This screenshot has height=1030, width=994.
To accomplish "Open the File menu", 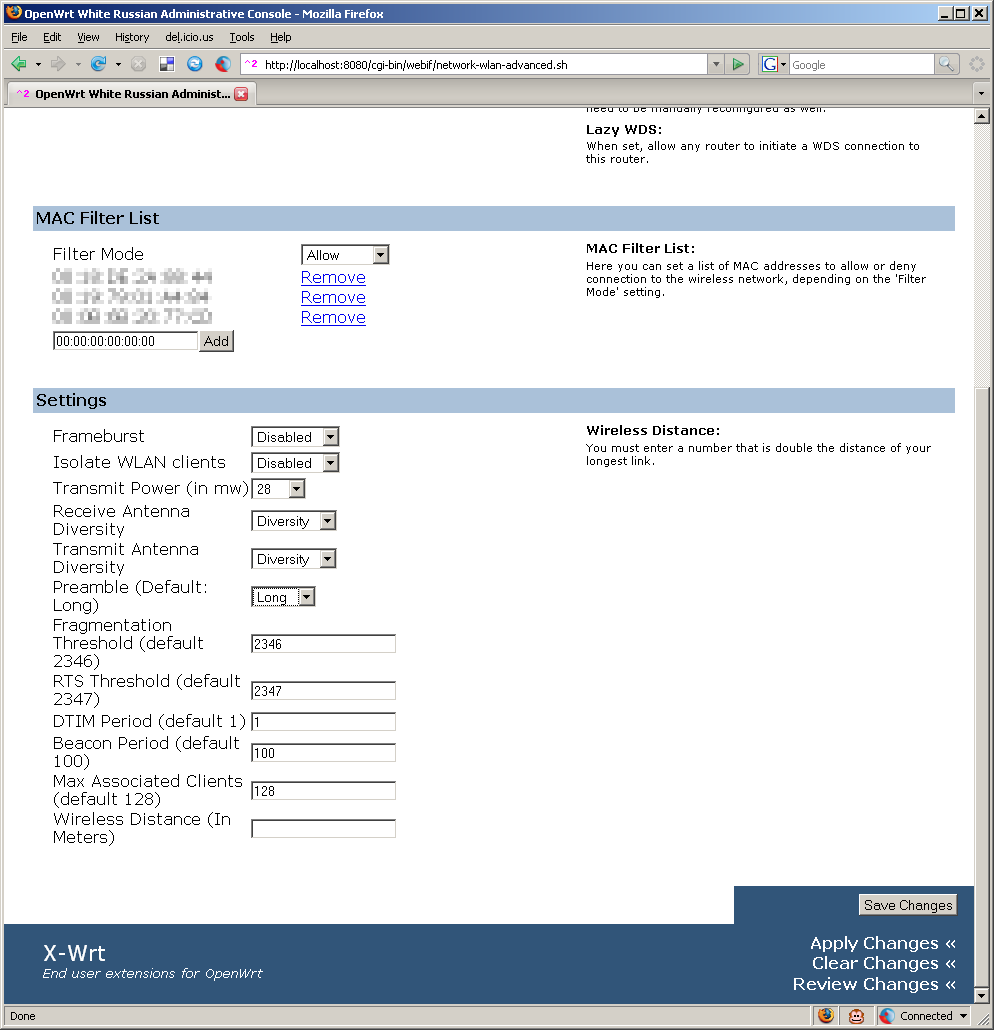I will coord(19,37).
